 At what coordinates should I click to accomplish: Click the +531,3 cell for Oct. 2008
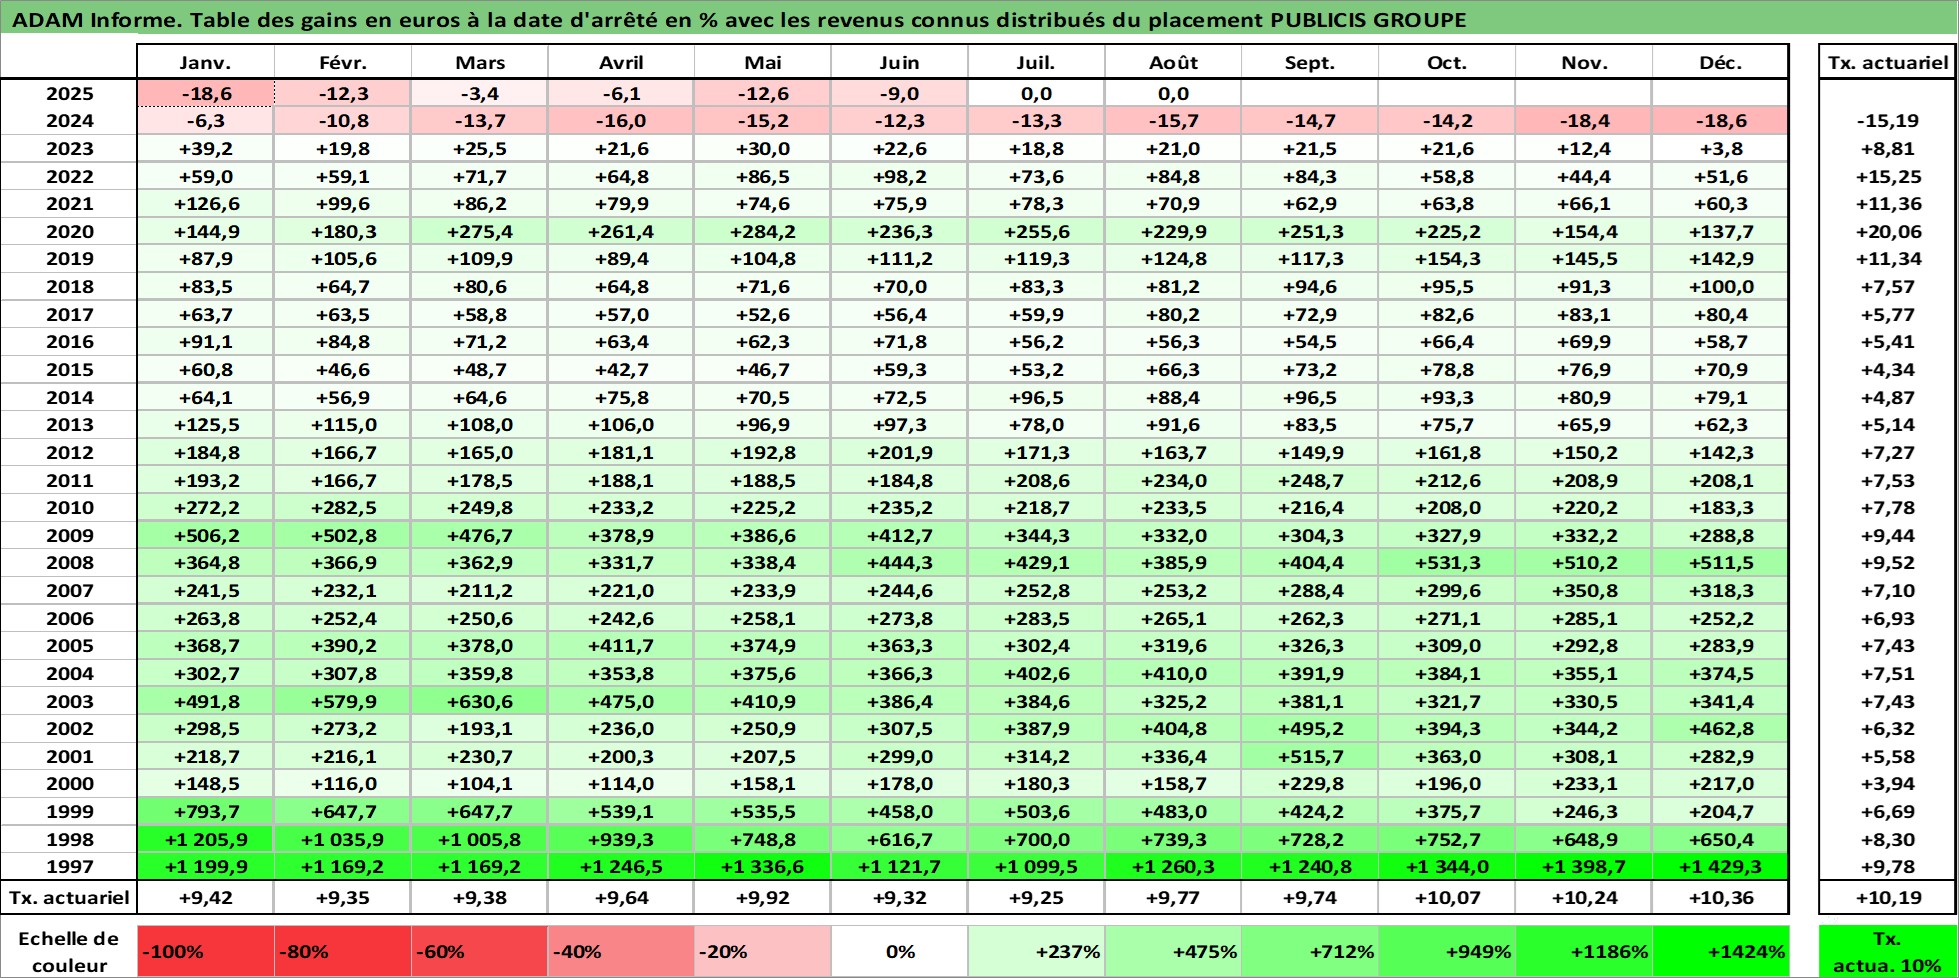(x=1447, y=563)
